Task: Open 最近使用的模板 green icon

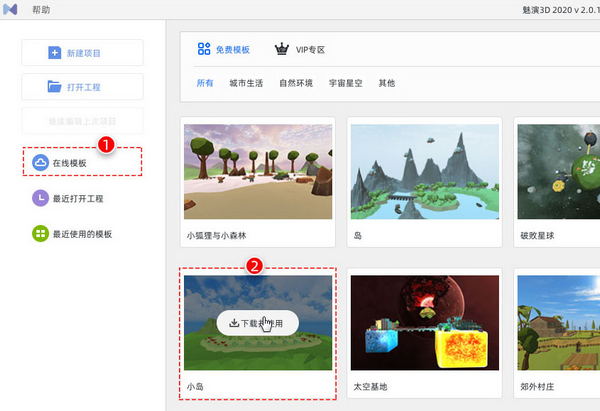Action: pos(39,234)
